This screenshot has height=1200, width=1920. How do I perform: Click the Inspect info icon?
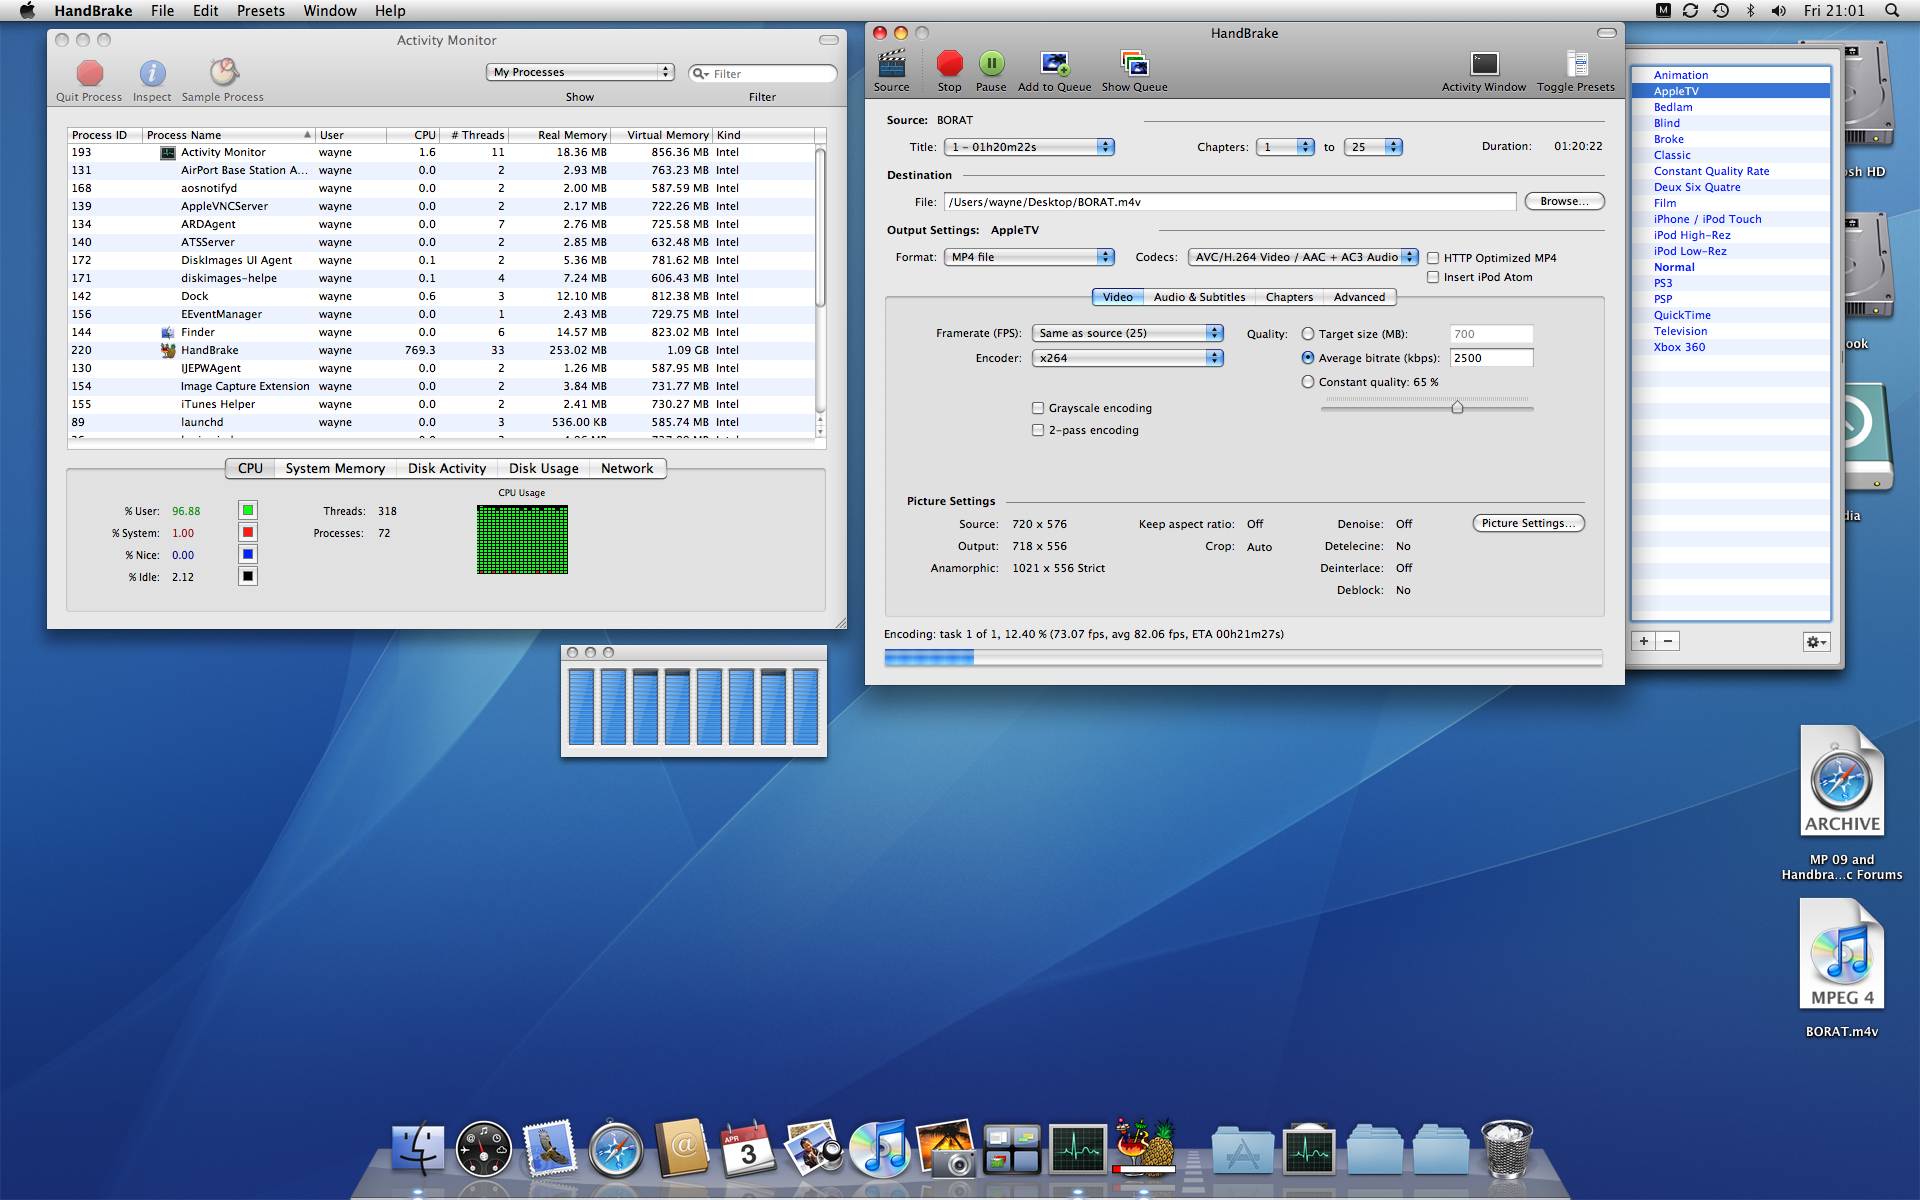(x=152, y=73)
